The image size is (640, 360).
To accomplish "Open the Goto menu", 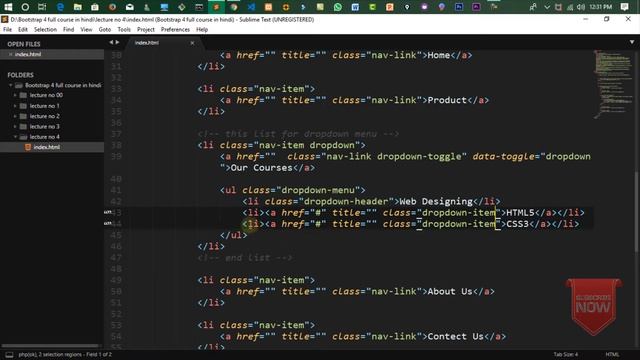I will pyautogui.click(x=104, y=29).
